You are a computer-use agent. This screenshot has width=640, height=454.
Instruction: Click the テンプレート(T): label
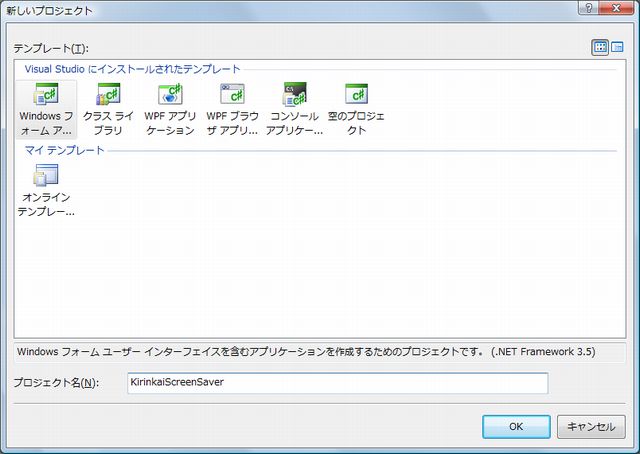[51, 49]
